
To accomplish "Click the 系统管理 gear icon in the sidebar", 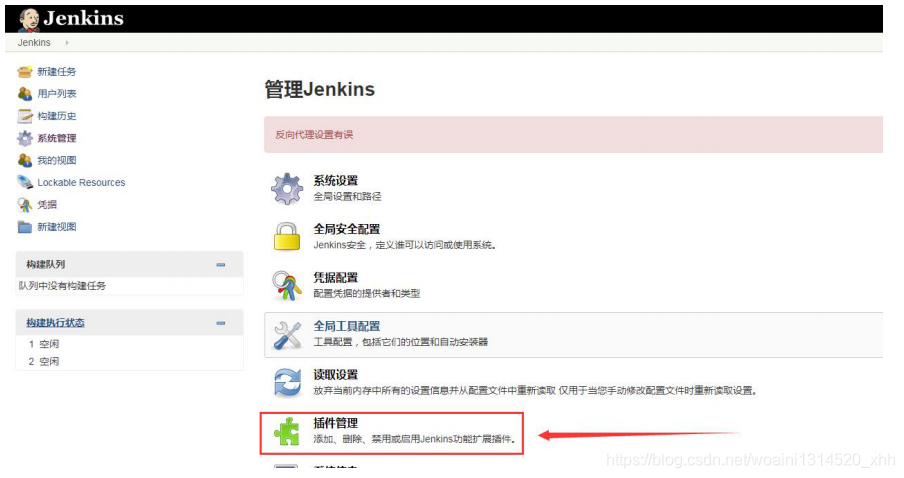I will coord(25,138).
